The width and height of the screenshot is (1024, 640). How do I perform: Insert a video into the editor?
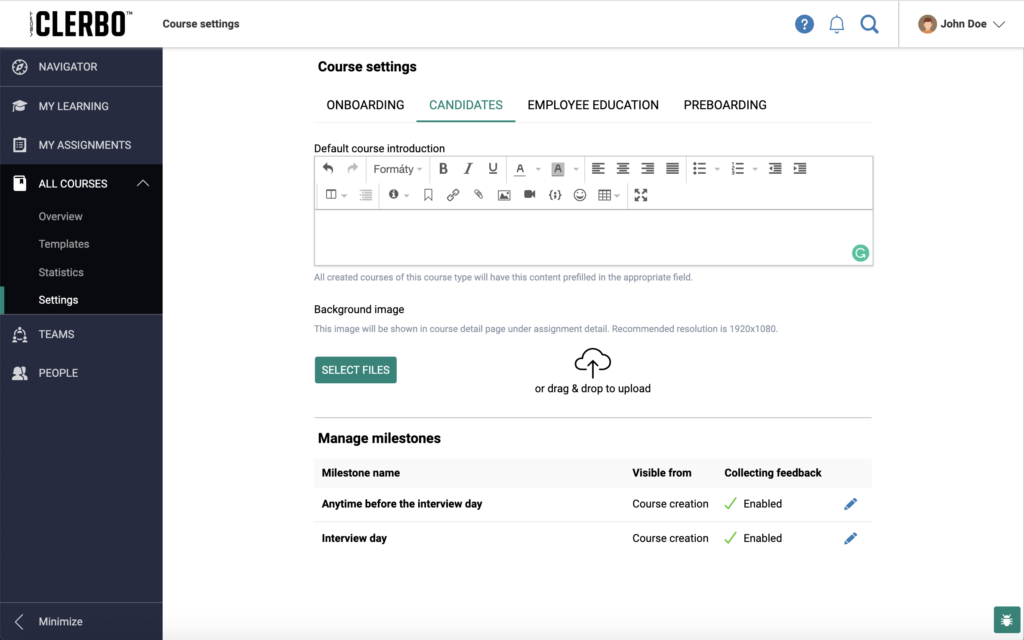click(530, 195)
